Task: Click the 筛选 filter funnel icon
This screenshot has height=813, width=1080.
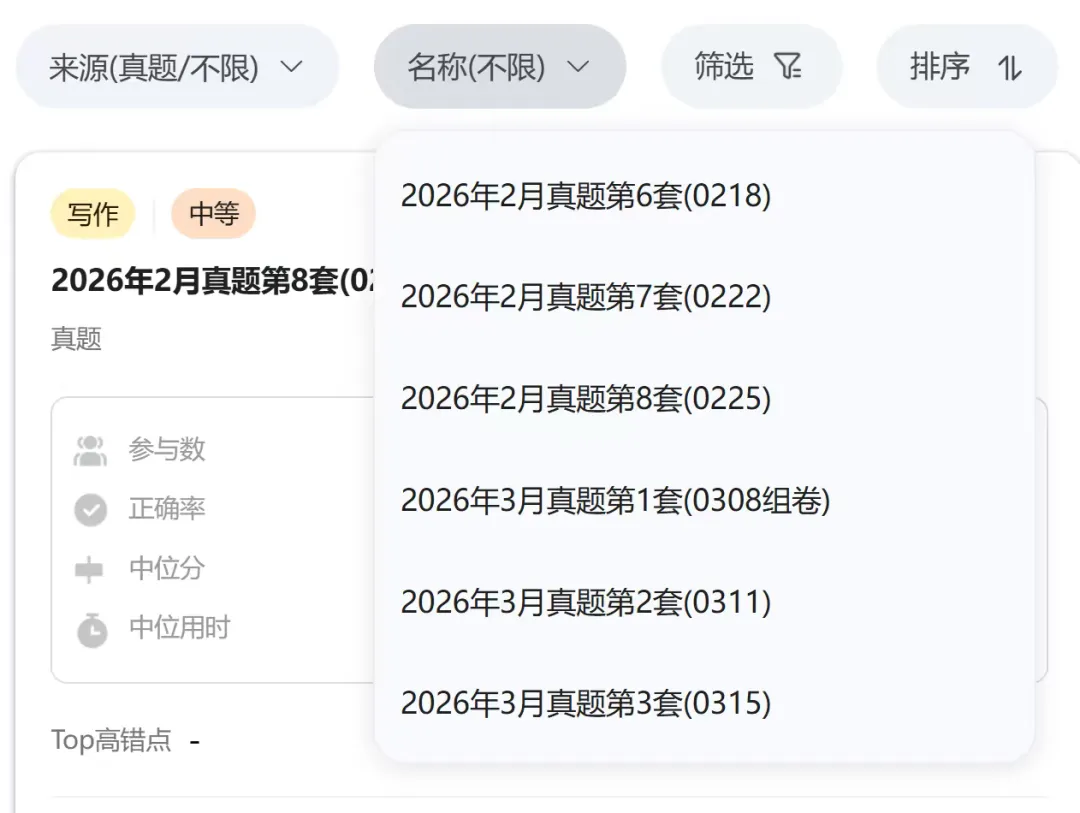Action: pos(790,66)
